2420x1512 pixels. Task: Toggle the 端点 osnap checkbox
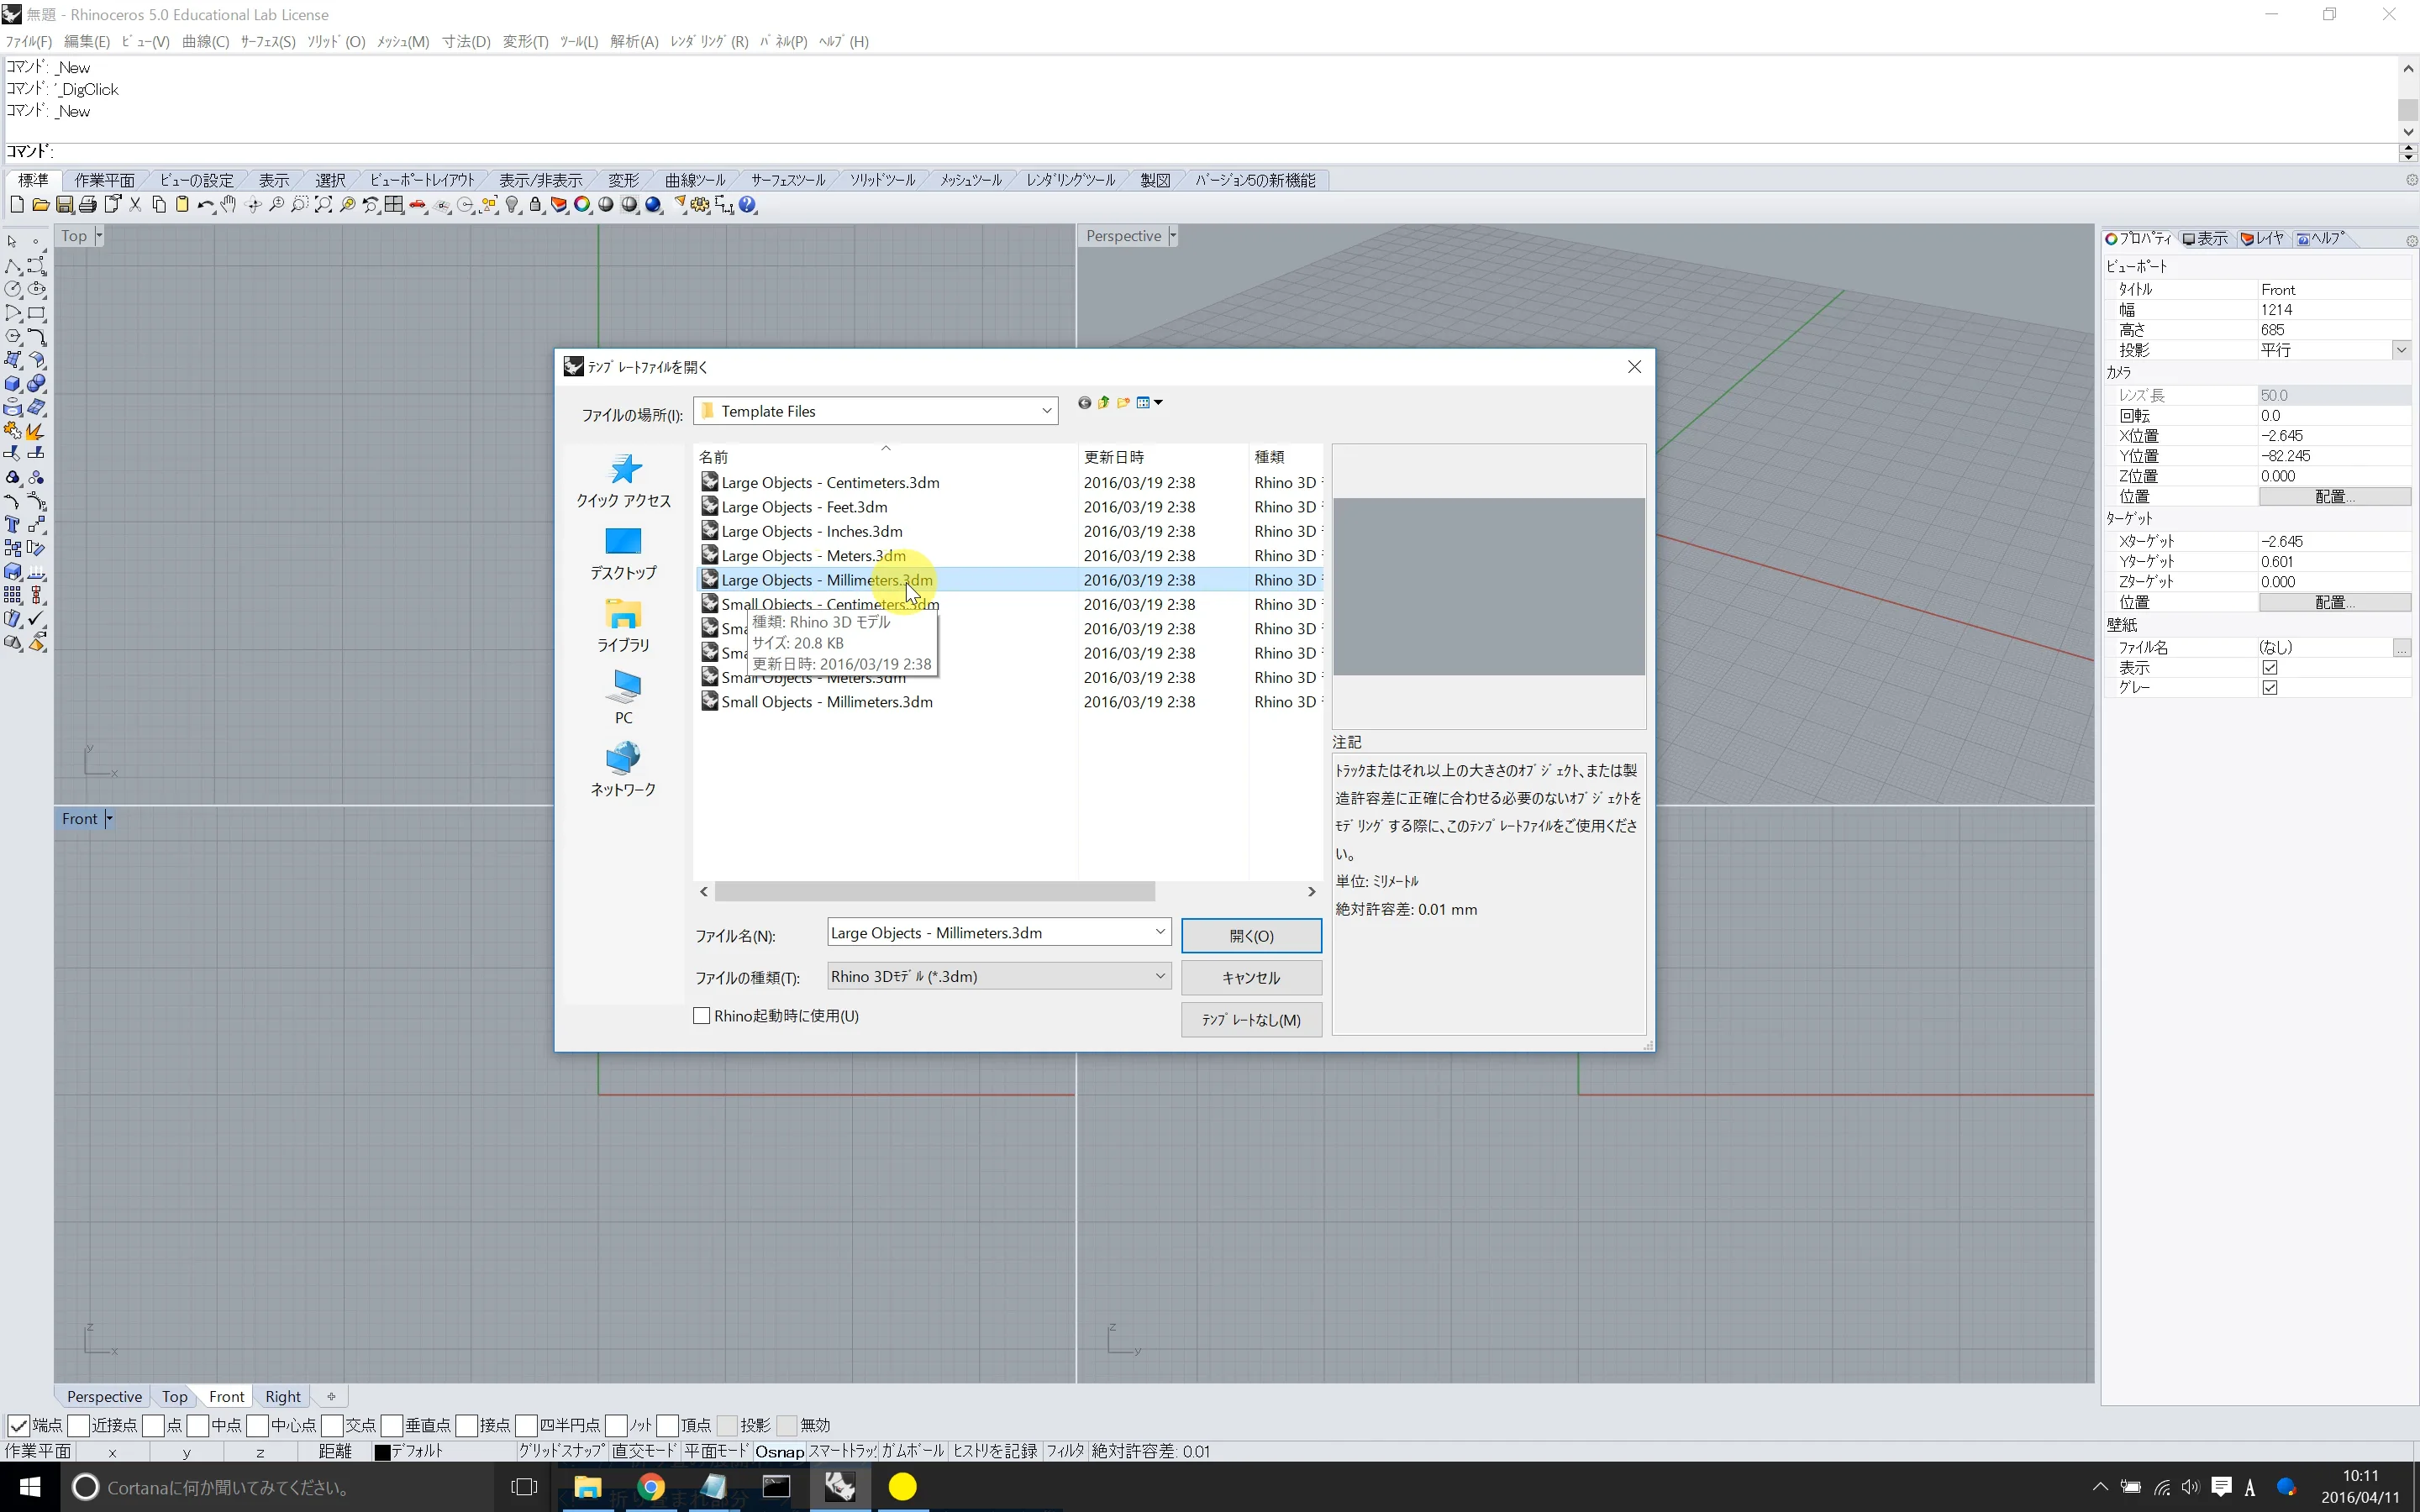click(18, 1425)
